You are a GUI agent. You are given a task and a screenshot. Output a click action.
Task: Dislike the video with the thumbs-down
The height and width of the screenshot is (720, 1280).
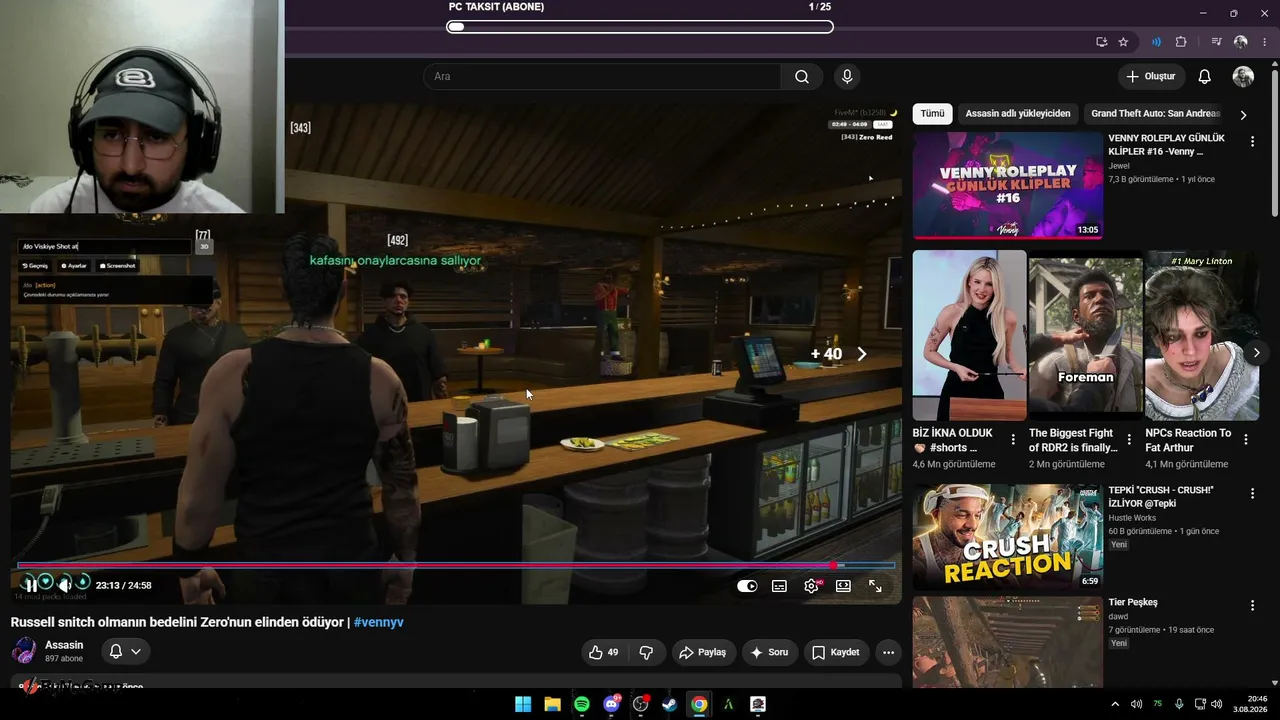646,652
